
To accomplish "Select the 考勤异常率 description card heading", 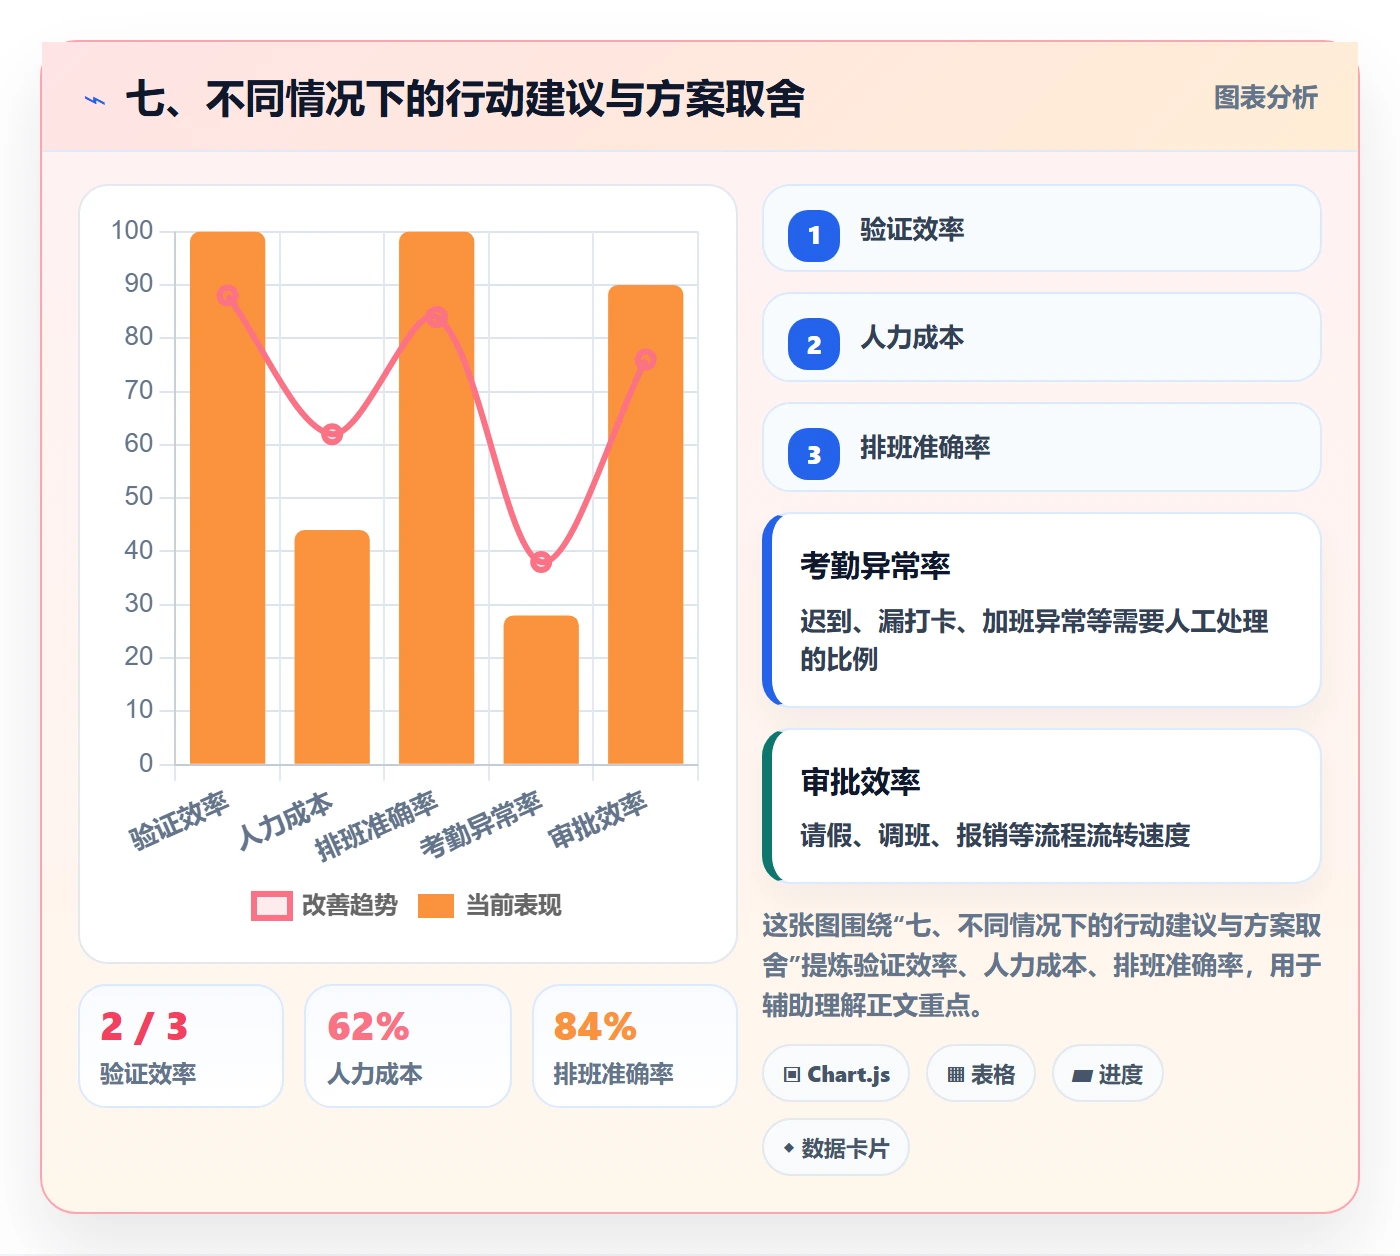I will (875, 566).
